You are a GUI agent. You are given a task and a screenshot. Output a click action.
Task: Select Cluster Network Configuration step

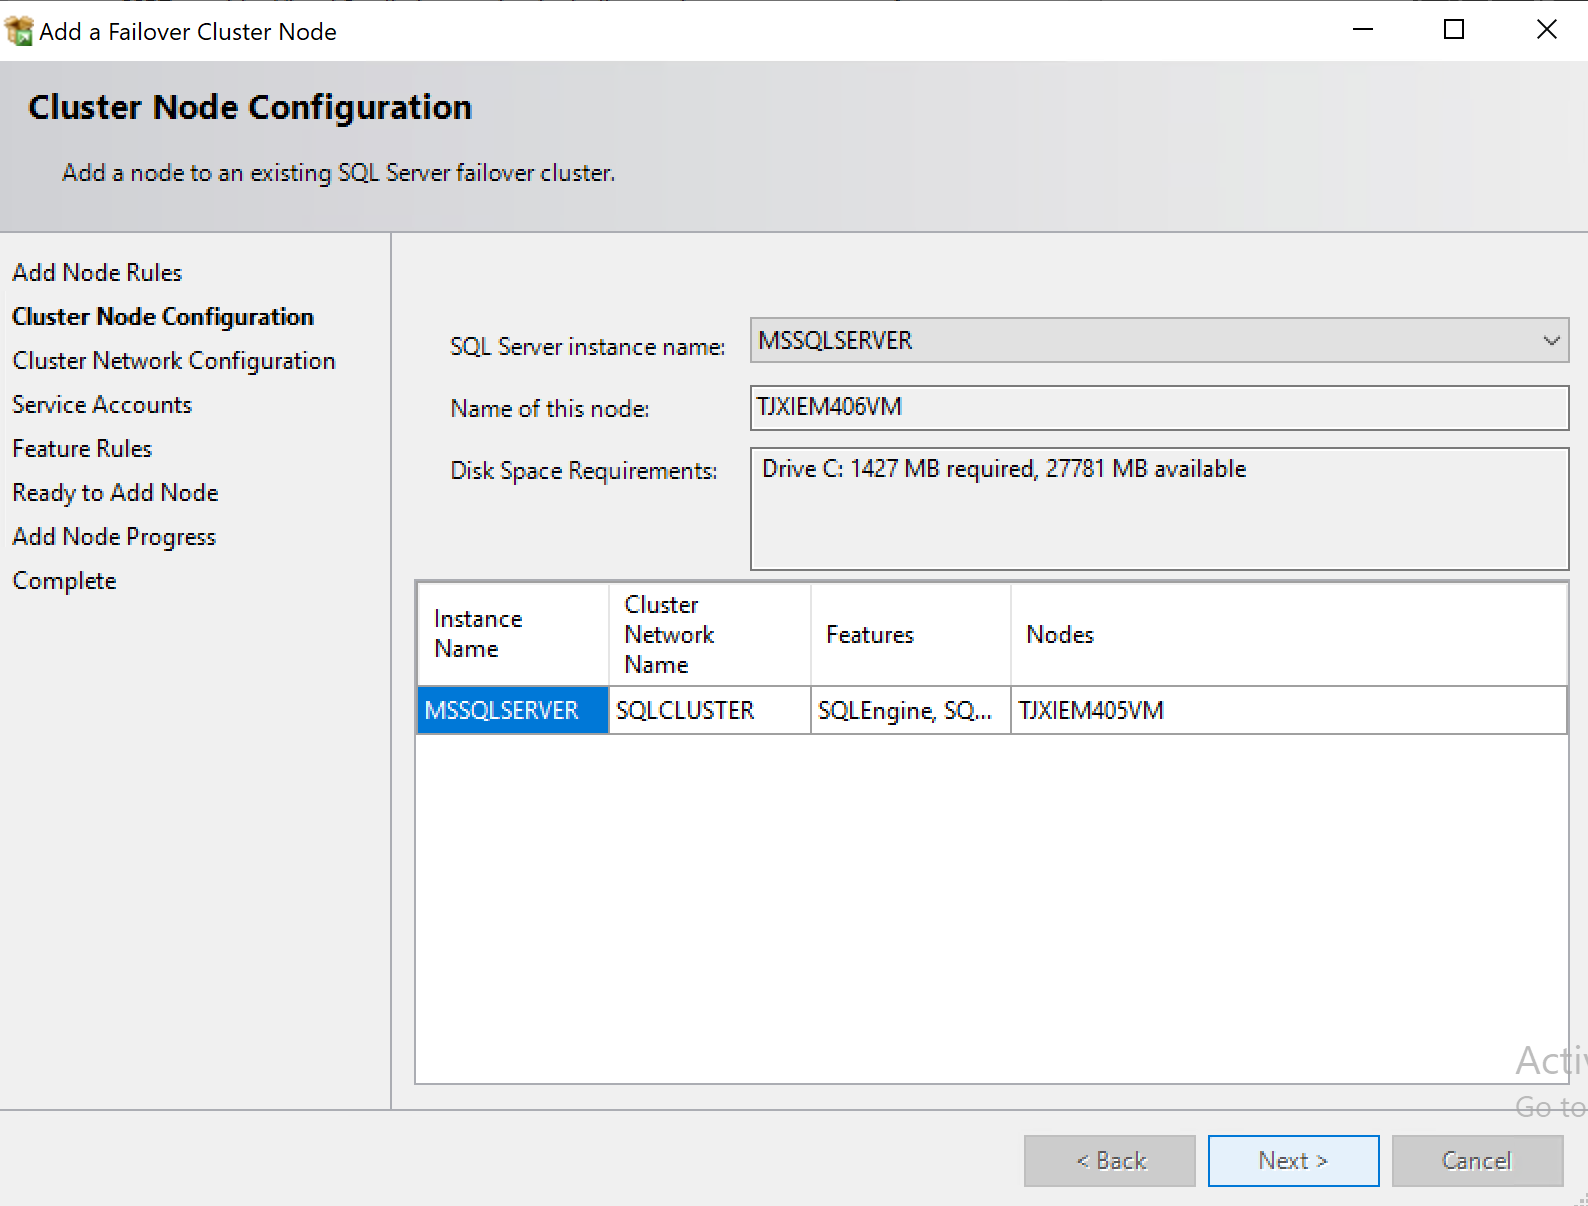tap(174, 361)
